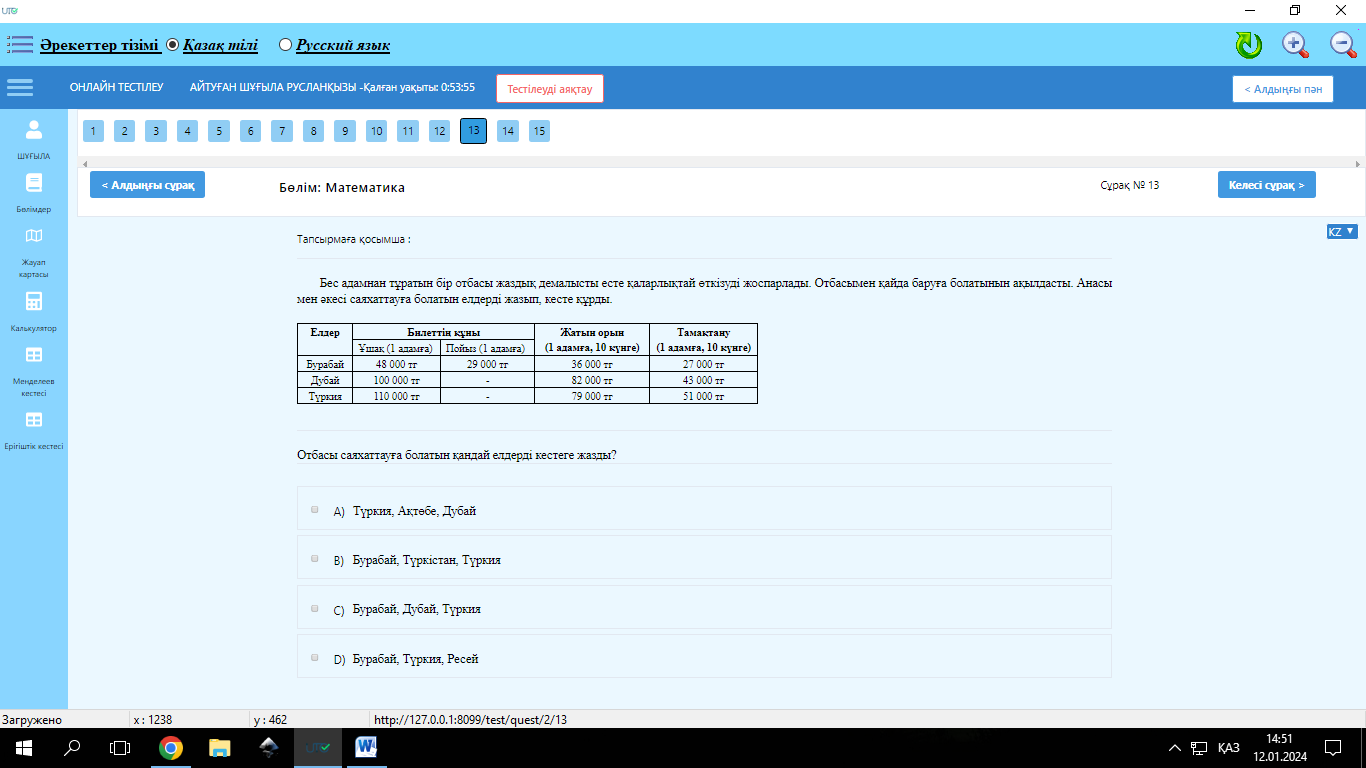Select answer C) Бурабай, Дубай, Түркия
This screenshot has height=768, width=1366.
[315, 608]
